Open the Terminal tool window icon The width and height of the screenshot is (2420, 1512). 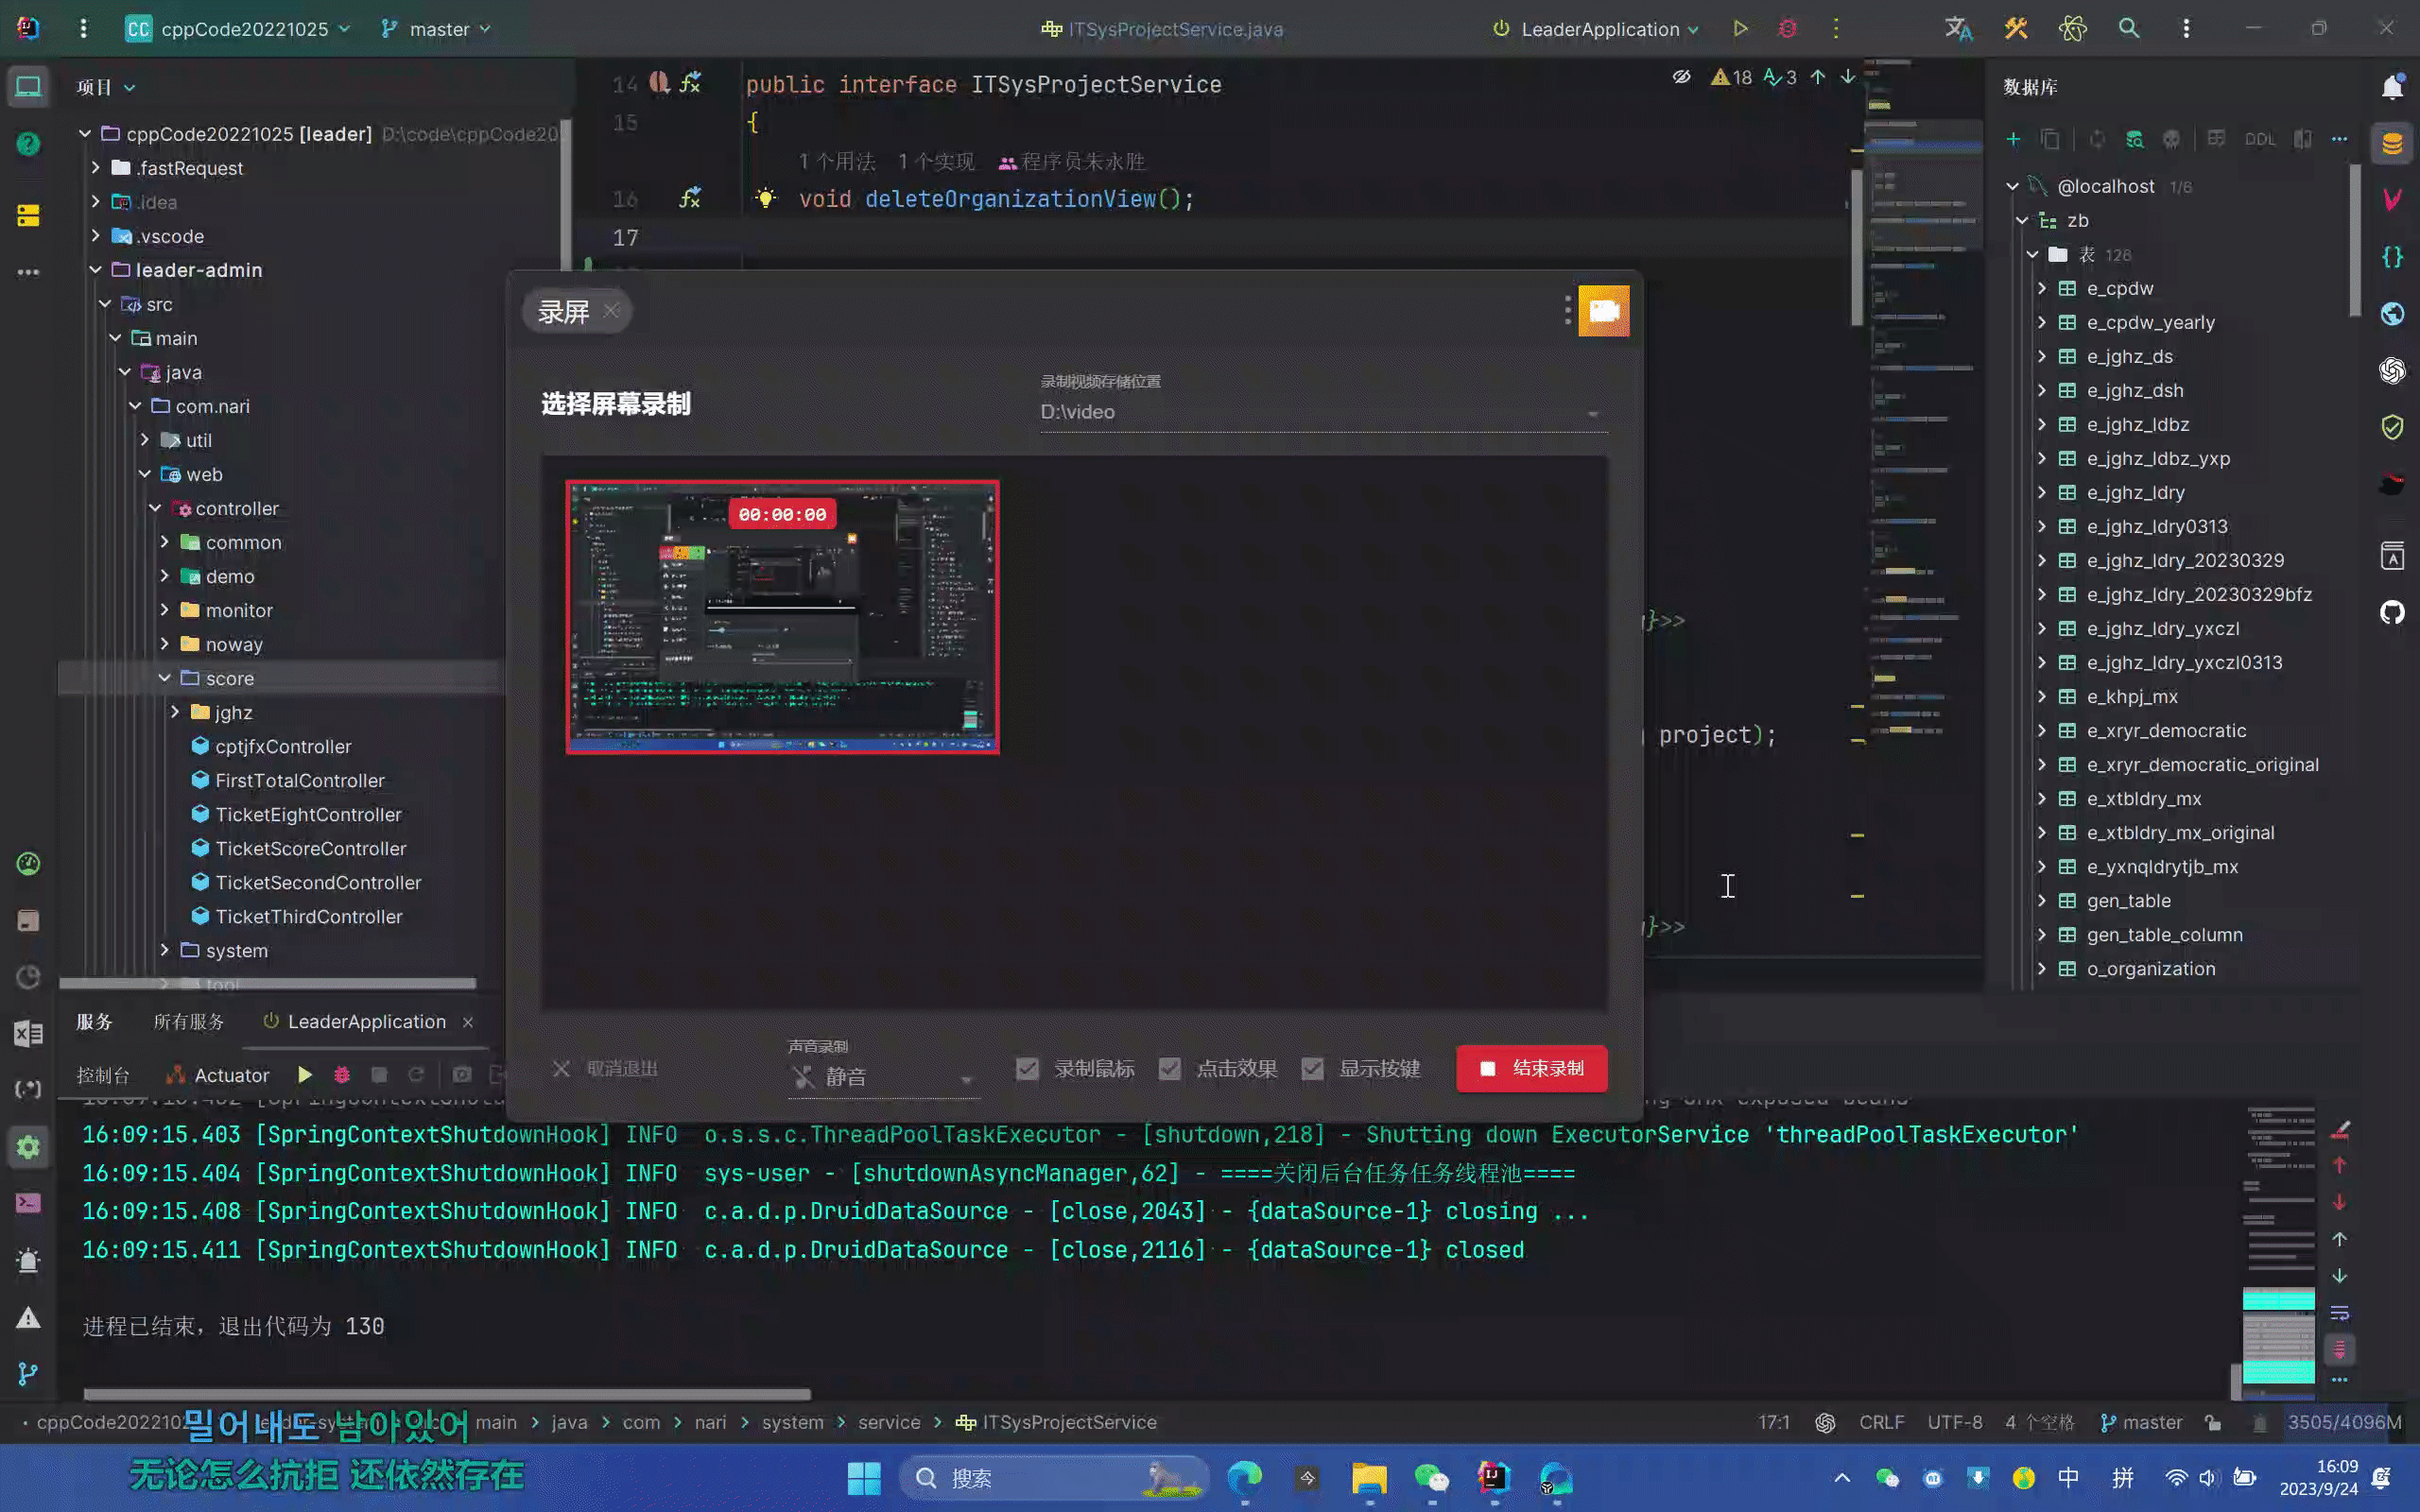click(x=28, y=1203)
